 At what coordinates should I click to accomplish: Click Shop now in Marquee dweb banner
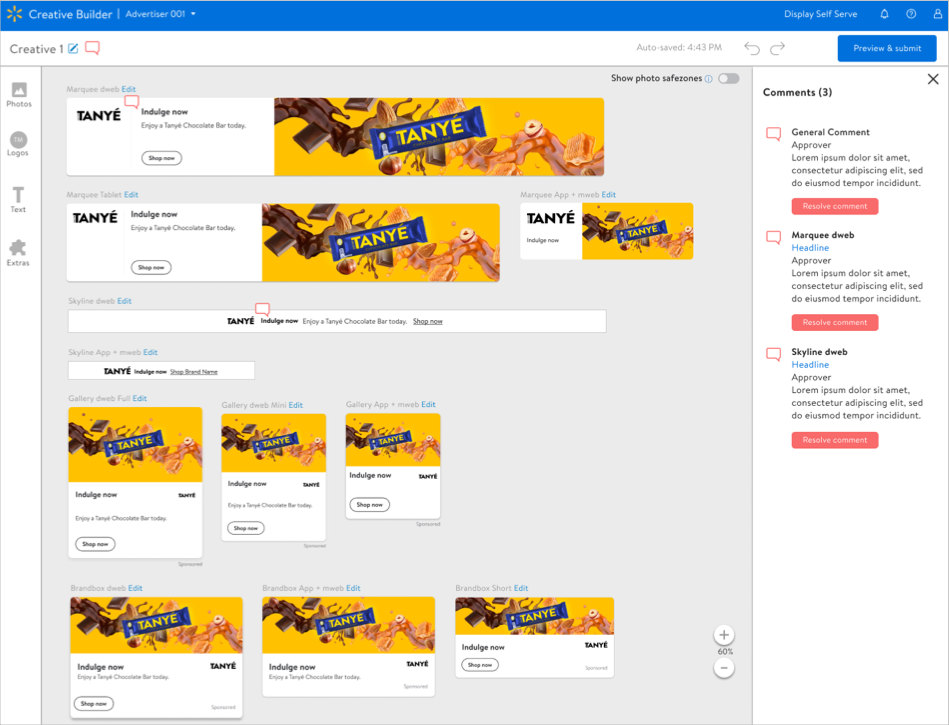tap(162, 158)
